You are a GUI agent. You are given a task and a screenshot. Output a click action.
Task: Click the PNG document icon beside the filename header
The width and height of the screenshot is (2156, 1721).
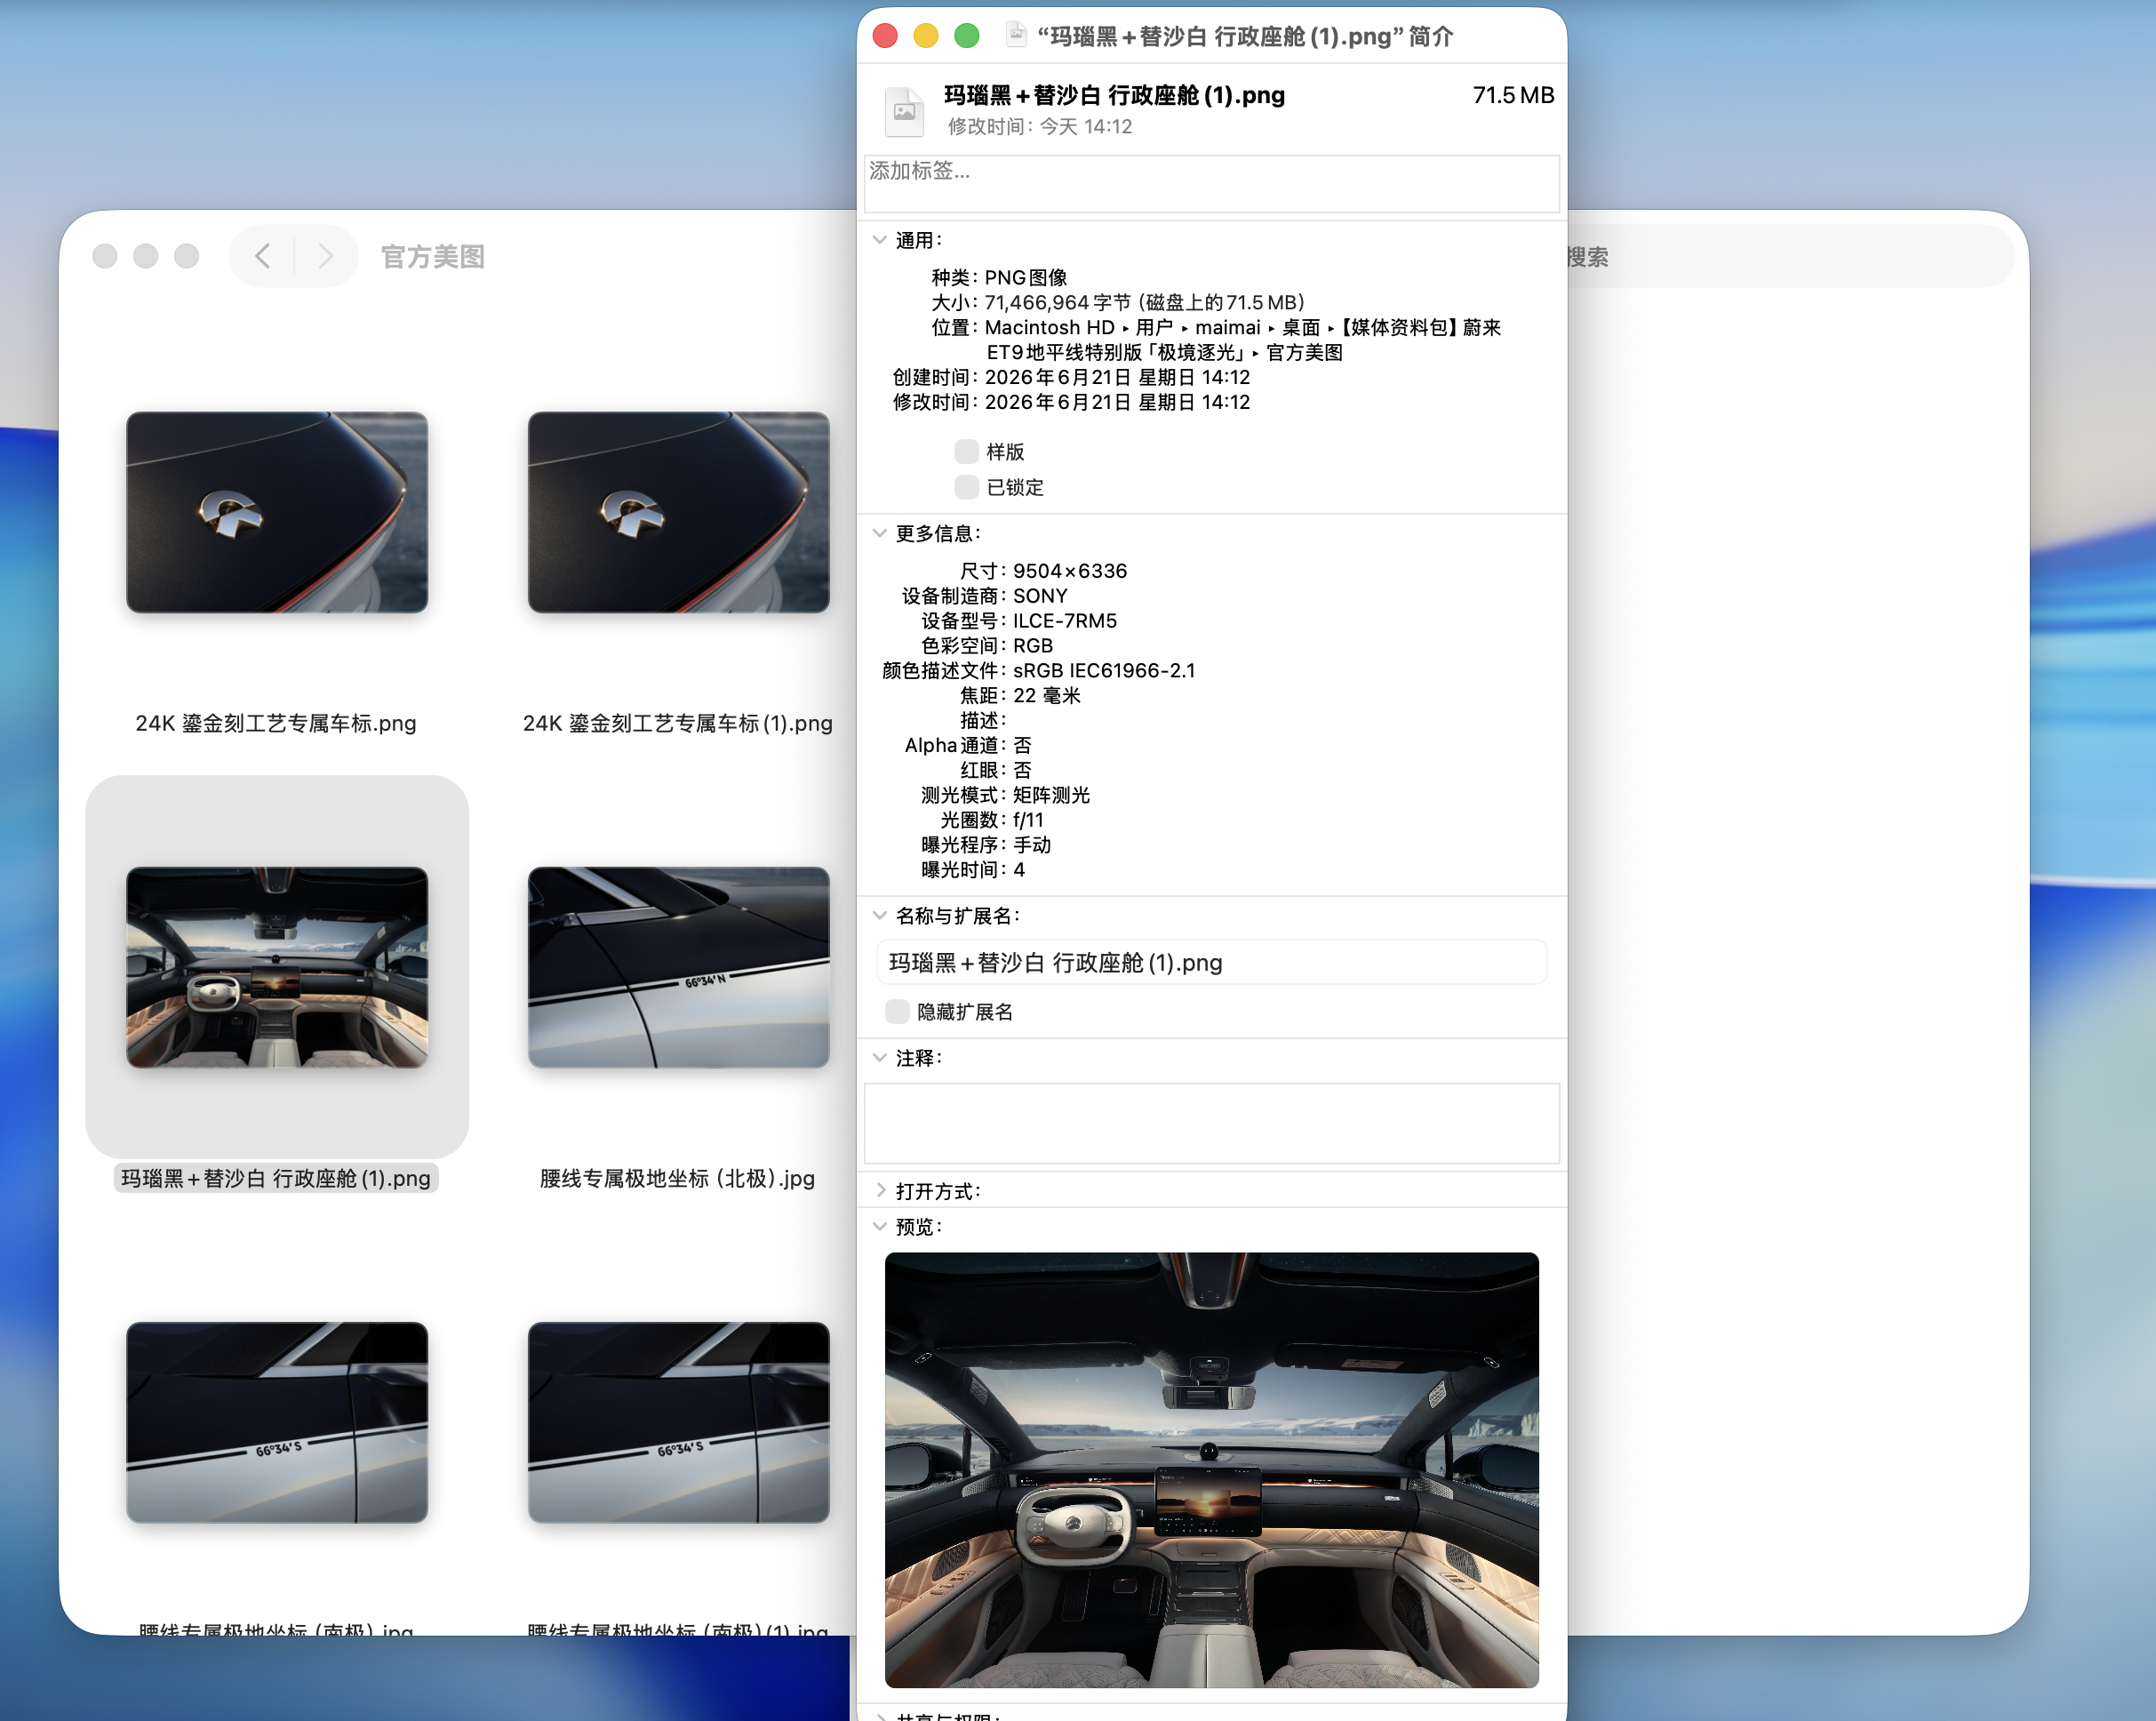(x=904, y=111)
